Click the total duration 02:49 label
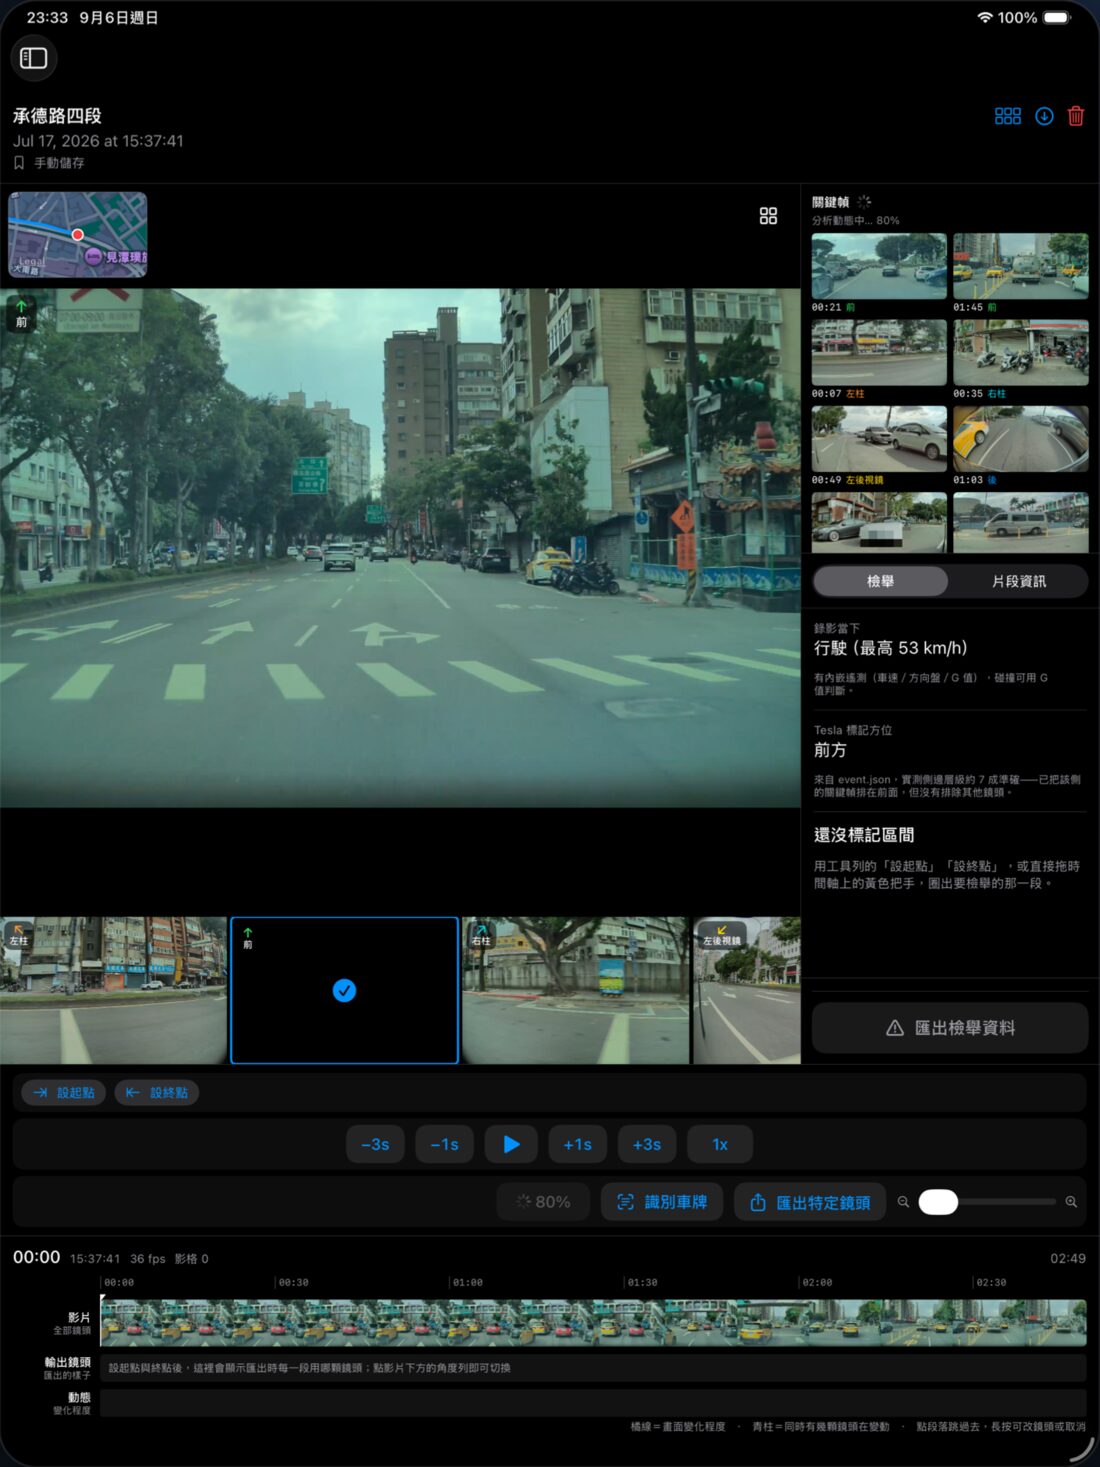The image size is (1100, 1467). point(1067,1258)
